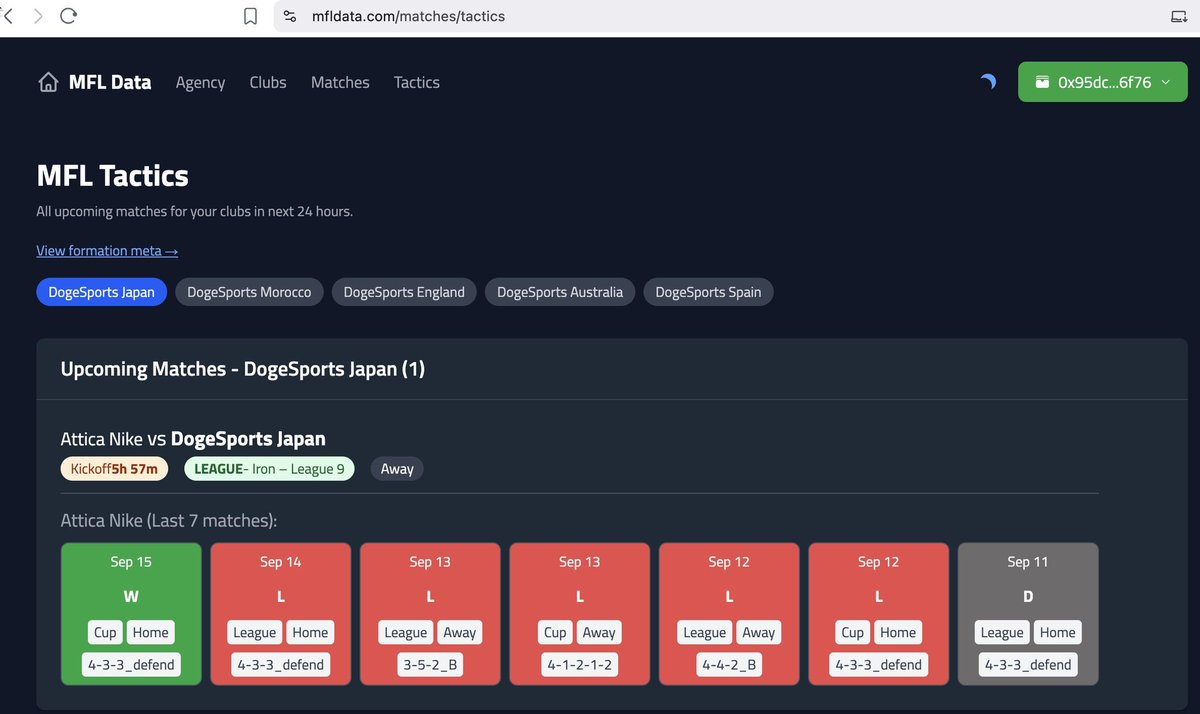Open the Clubs nav item
1200x714 pixels.
pyautogui.click(x=268, y=82)
